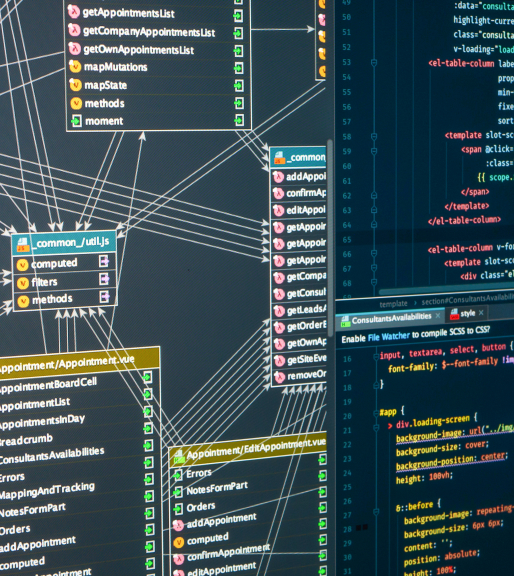
Task: Collapse the &::before fold at line 27
Action: pos(377,512)
